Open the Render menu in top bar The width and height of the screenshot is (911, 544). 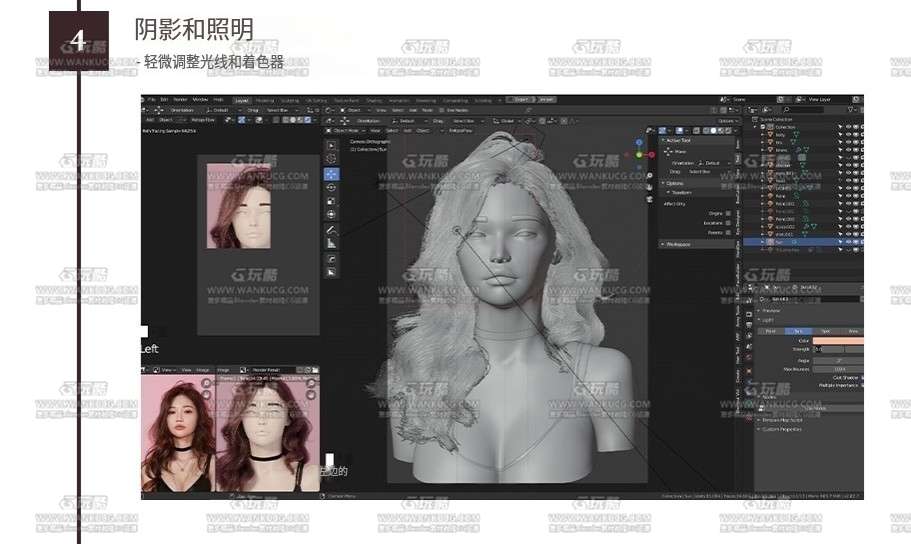tap(180, 99)
